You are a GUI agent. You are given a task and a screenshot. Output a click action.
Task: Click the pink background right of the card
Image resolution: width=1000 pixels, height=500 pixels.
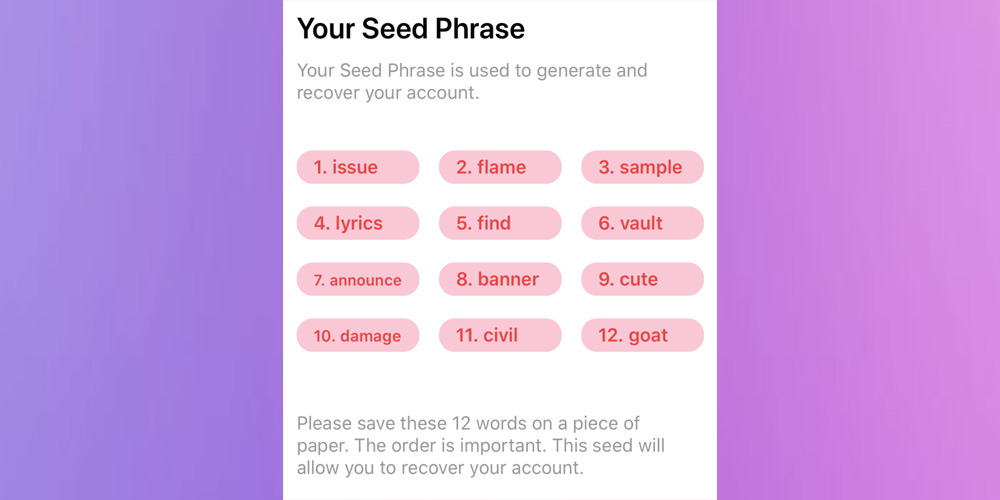pos(858,250)
